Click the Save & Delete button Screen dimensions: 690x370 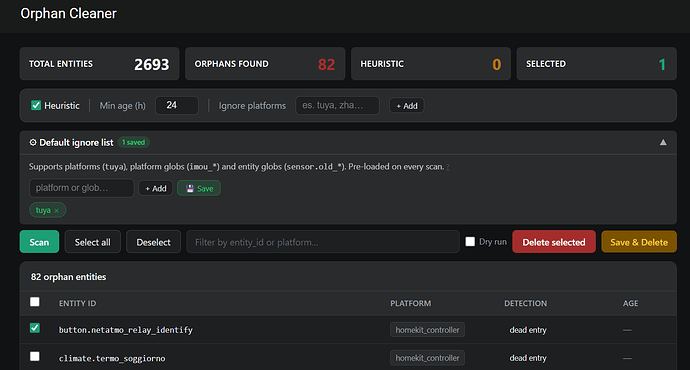pyautogui.click(x=639, y=242)
